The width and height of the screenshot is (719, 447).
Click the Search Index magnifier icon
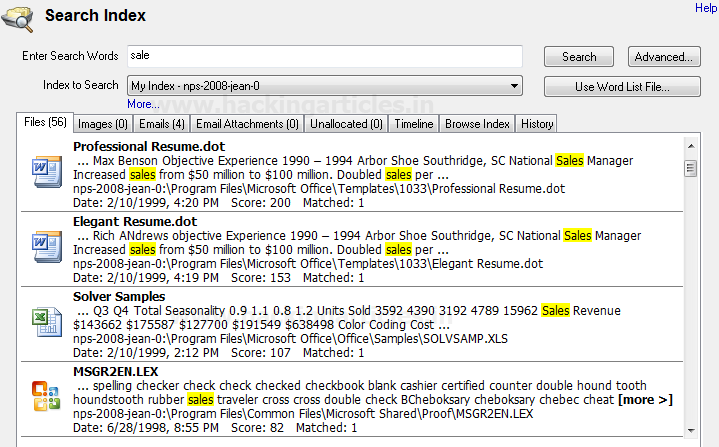[x=19, y=16]
